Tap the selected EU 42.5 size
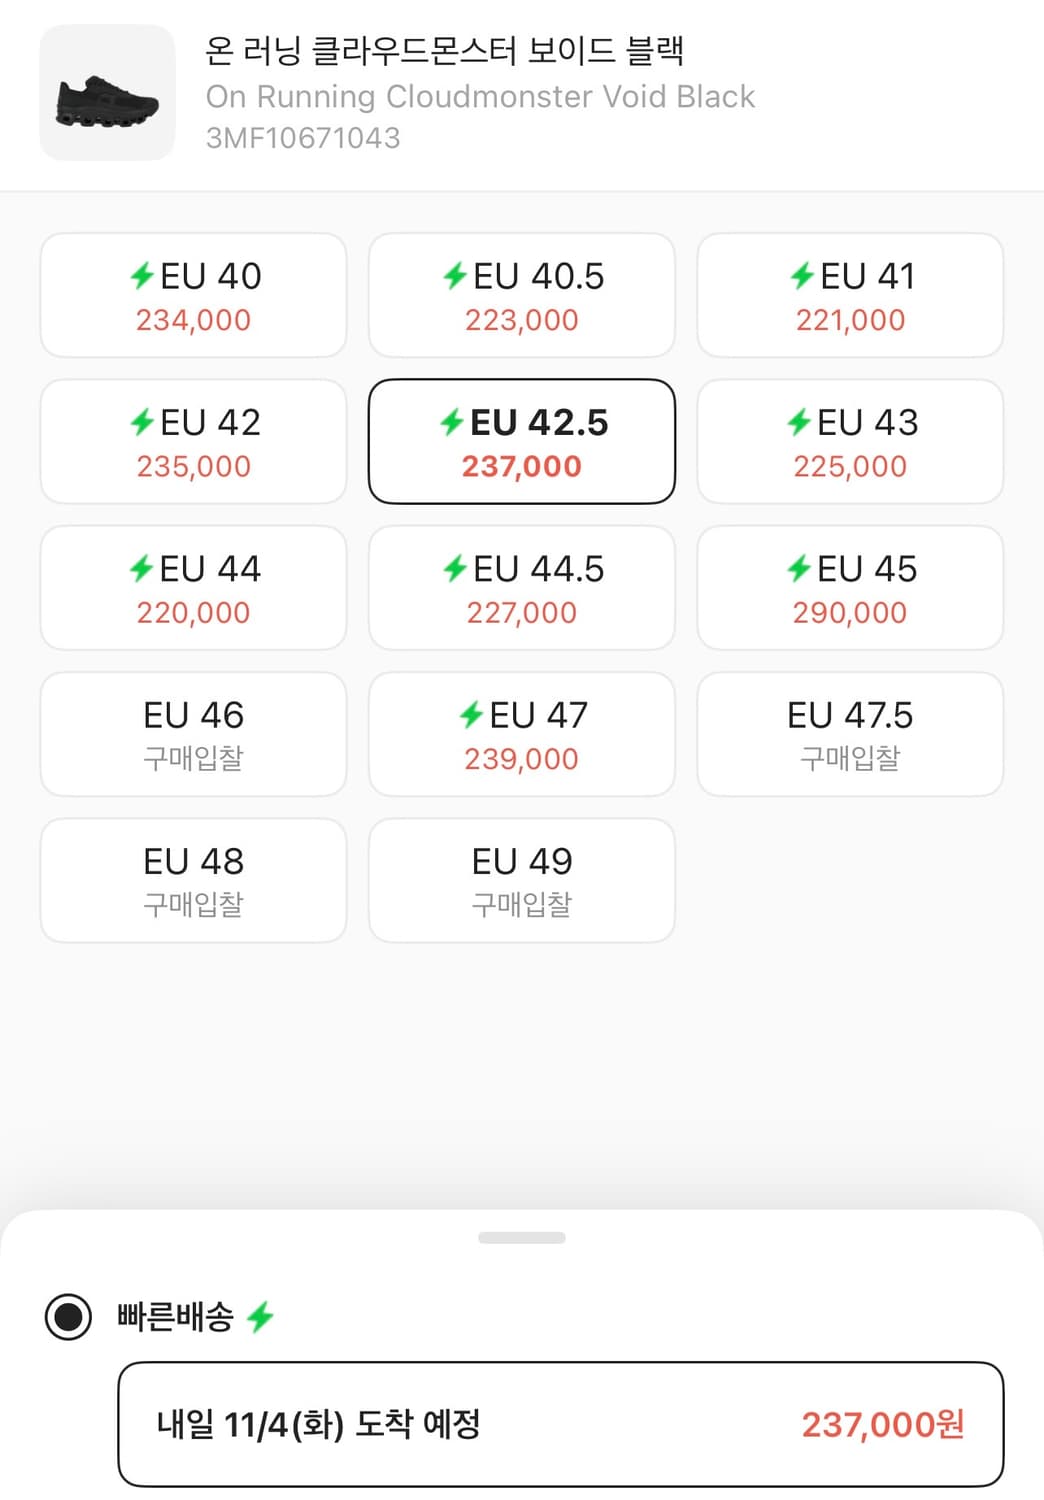The image size is (1044, 1500). [522, 442]
